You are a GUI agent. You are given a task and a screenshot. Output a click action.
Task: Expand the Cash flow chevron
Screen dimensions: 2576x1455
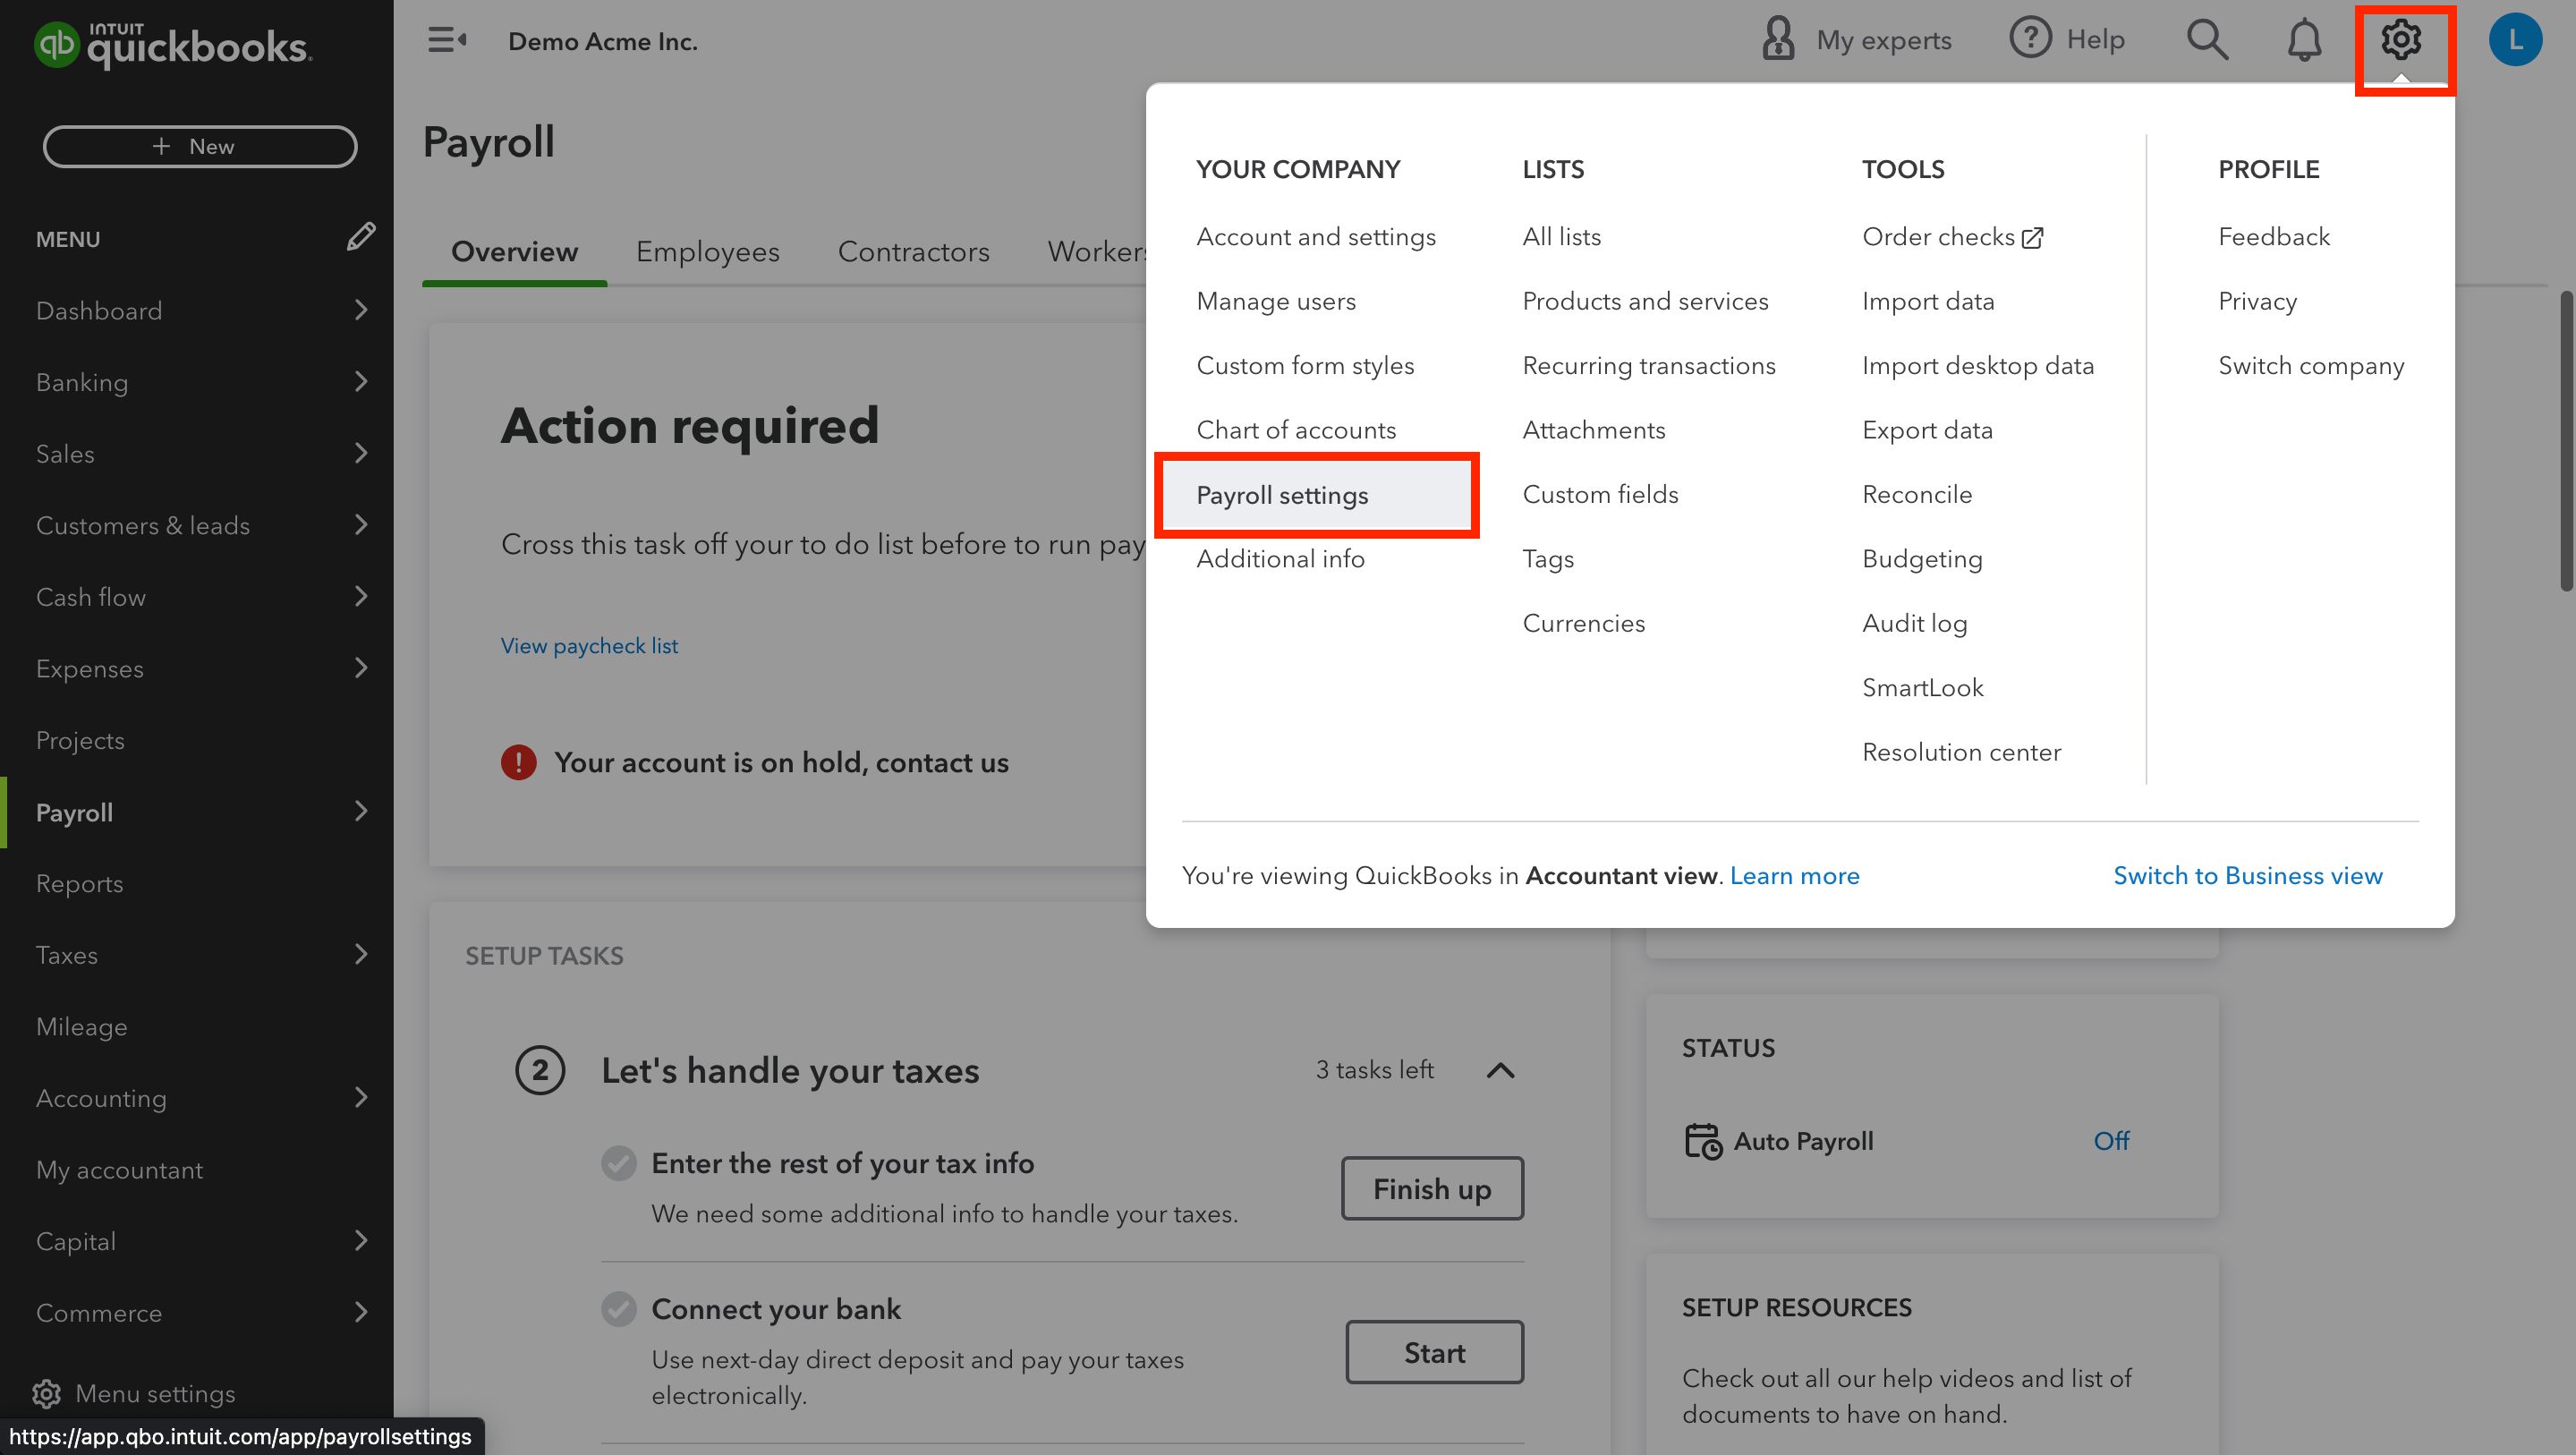click(361, 597)
